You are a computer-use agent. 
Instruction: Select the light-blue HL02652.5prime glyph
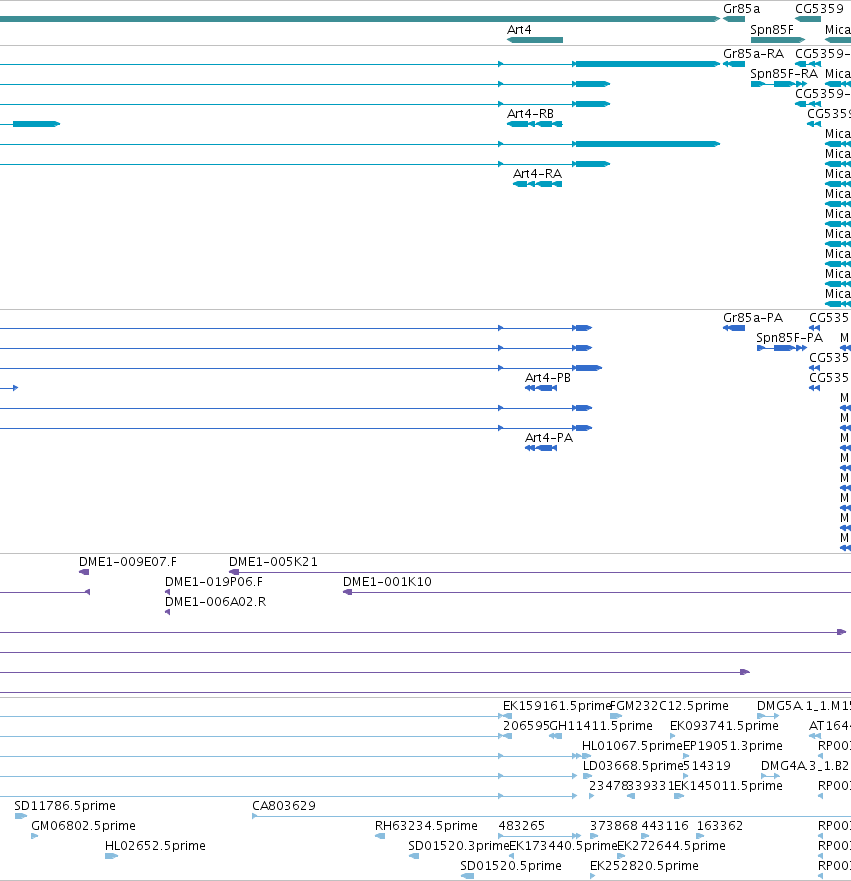[111, 856]
